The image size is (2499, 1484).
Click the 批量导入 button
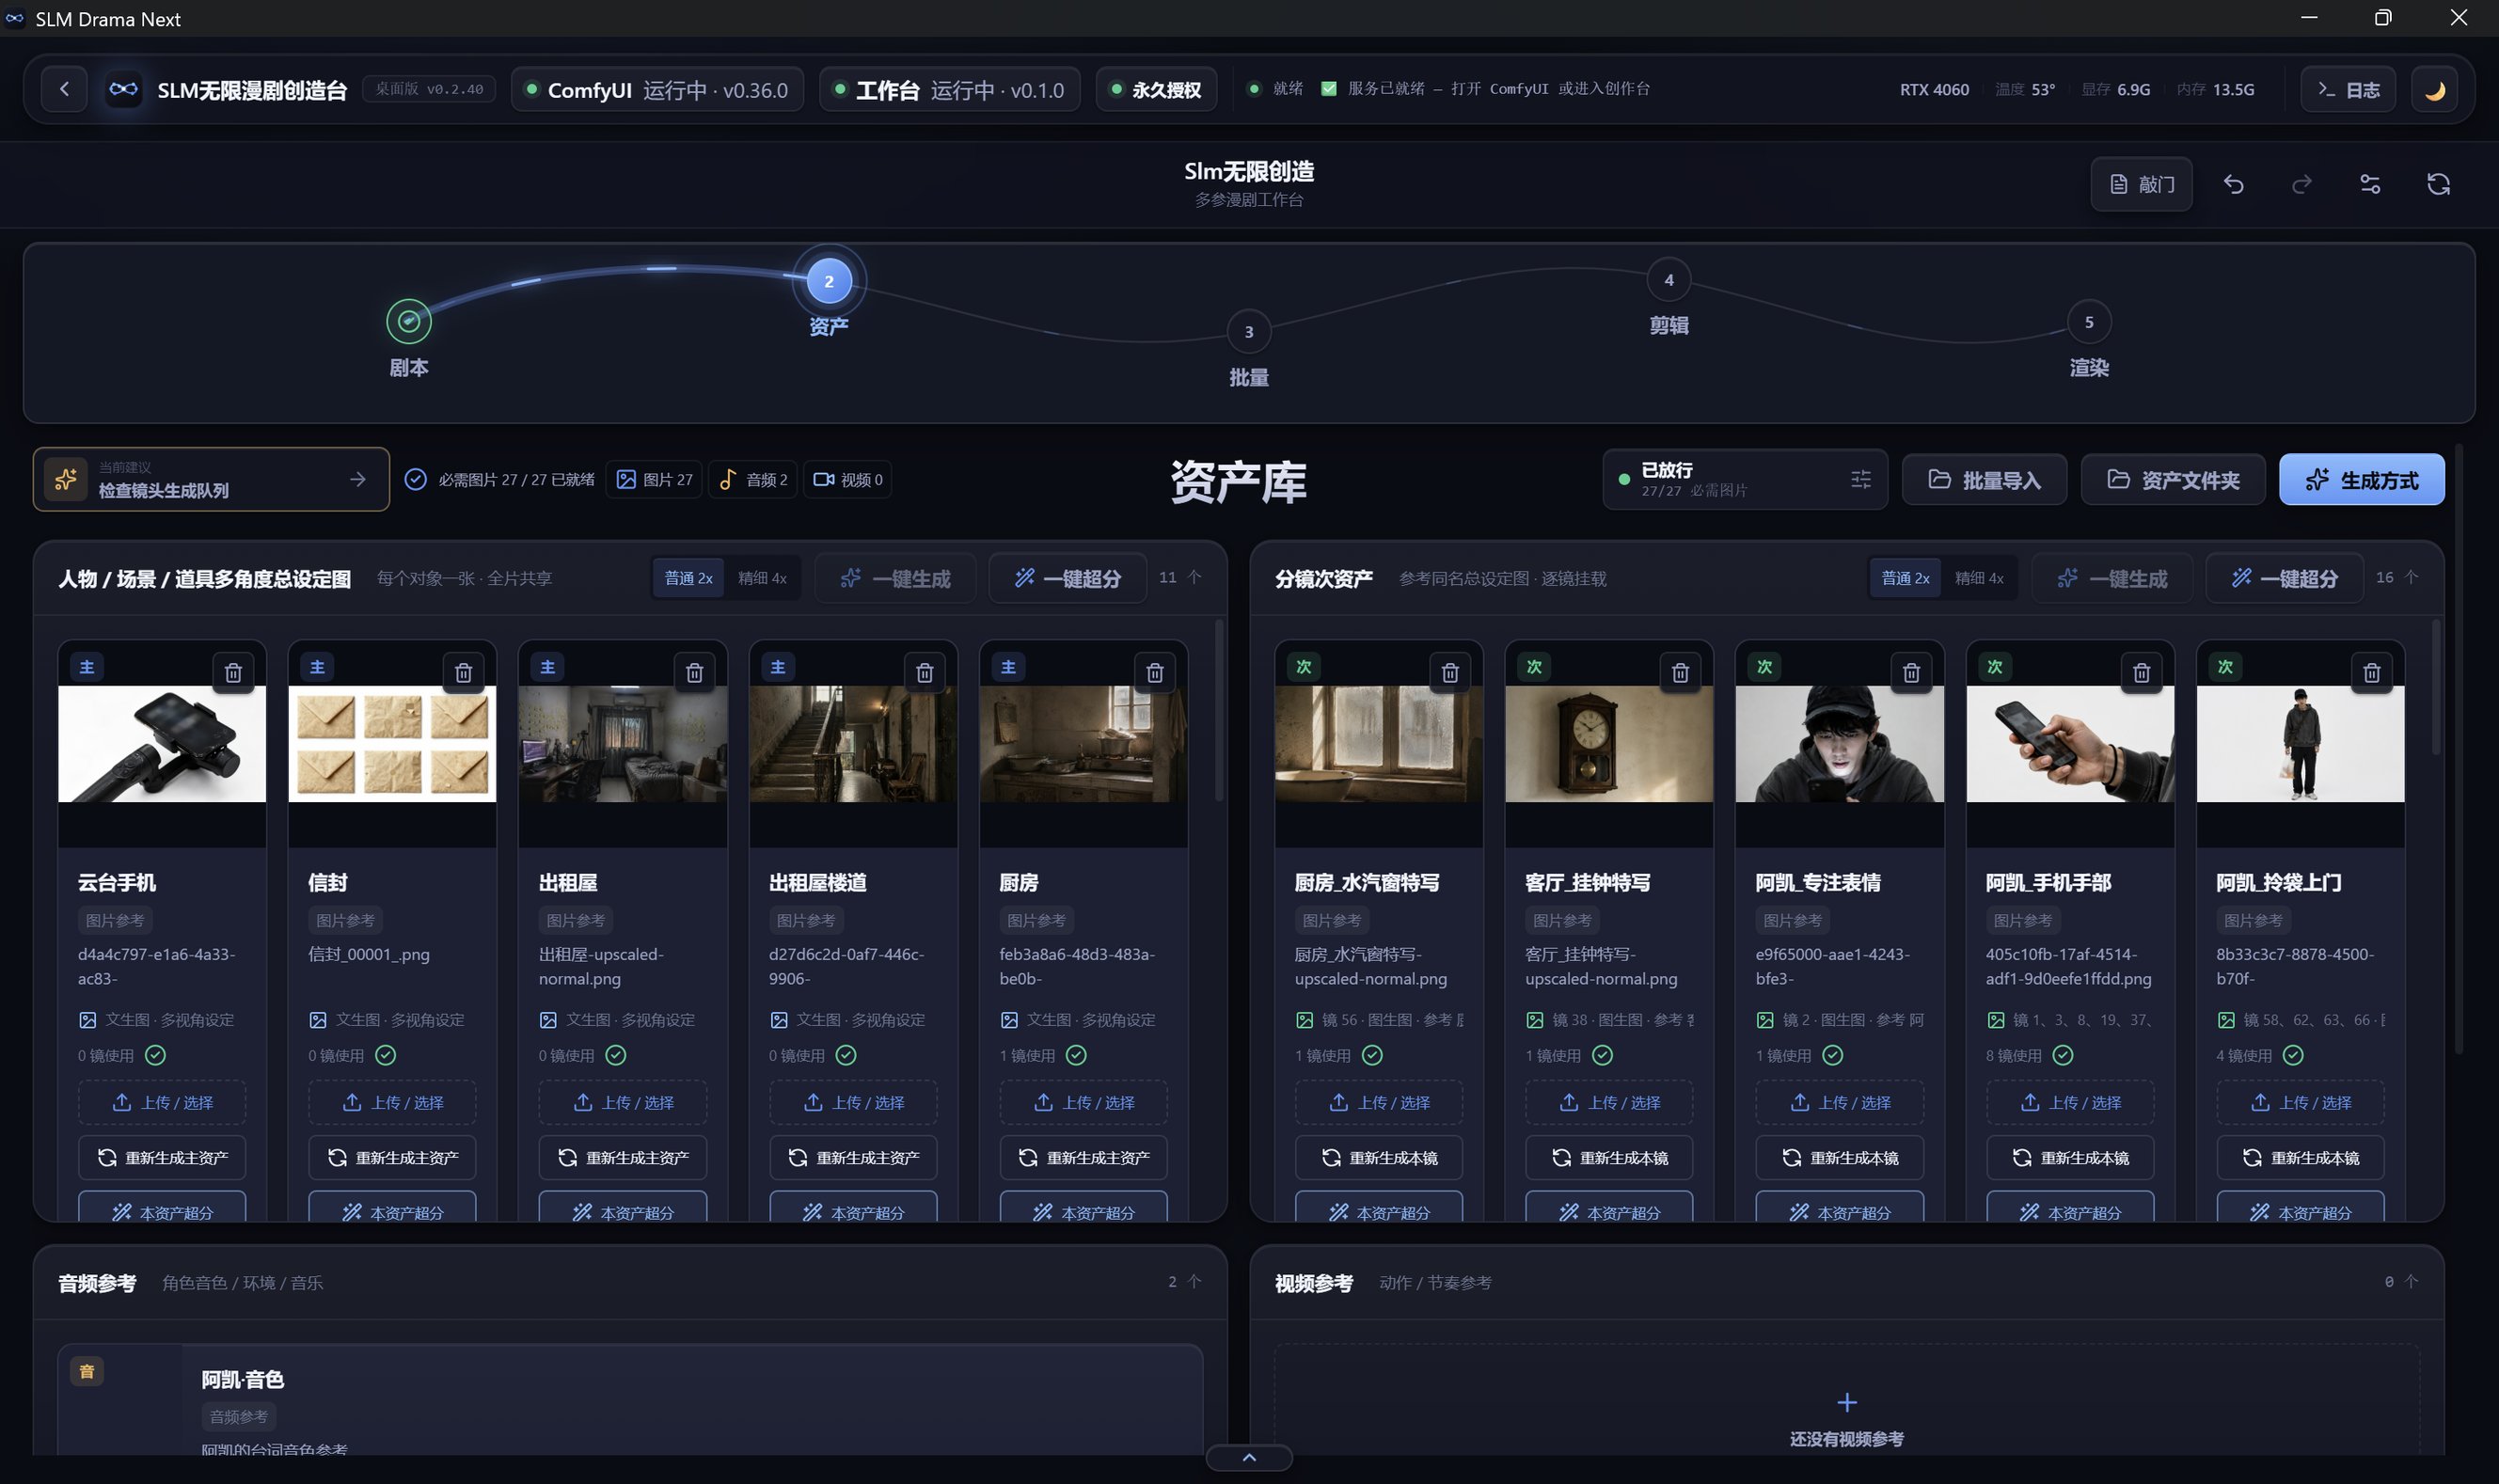1984,480
